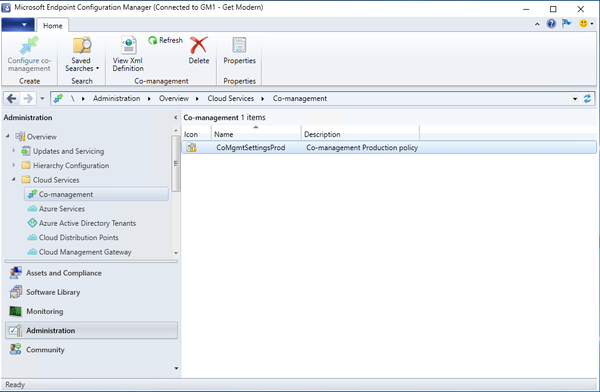Expand the Updates and Servicing node

click(x=14, y=151)
